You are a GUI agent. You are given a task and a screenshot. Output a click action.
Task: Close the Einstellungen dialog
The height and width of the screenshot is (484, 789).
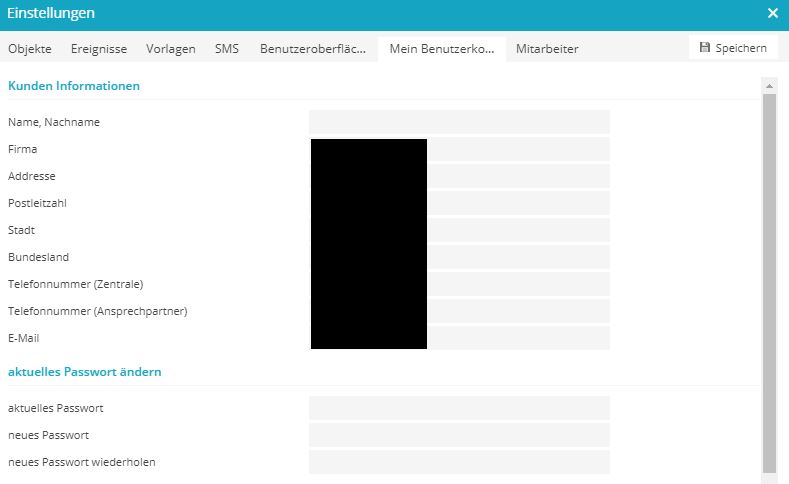click(x=773, y=14)
